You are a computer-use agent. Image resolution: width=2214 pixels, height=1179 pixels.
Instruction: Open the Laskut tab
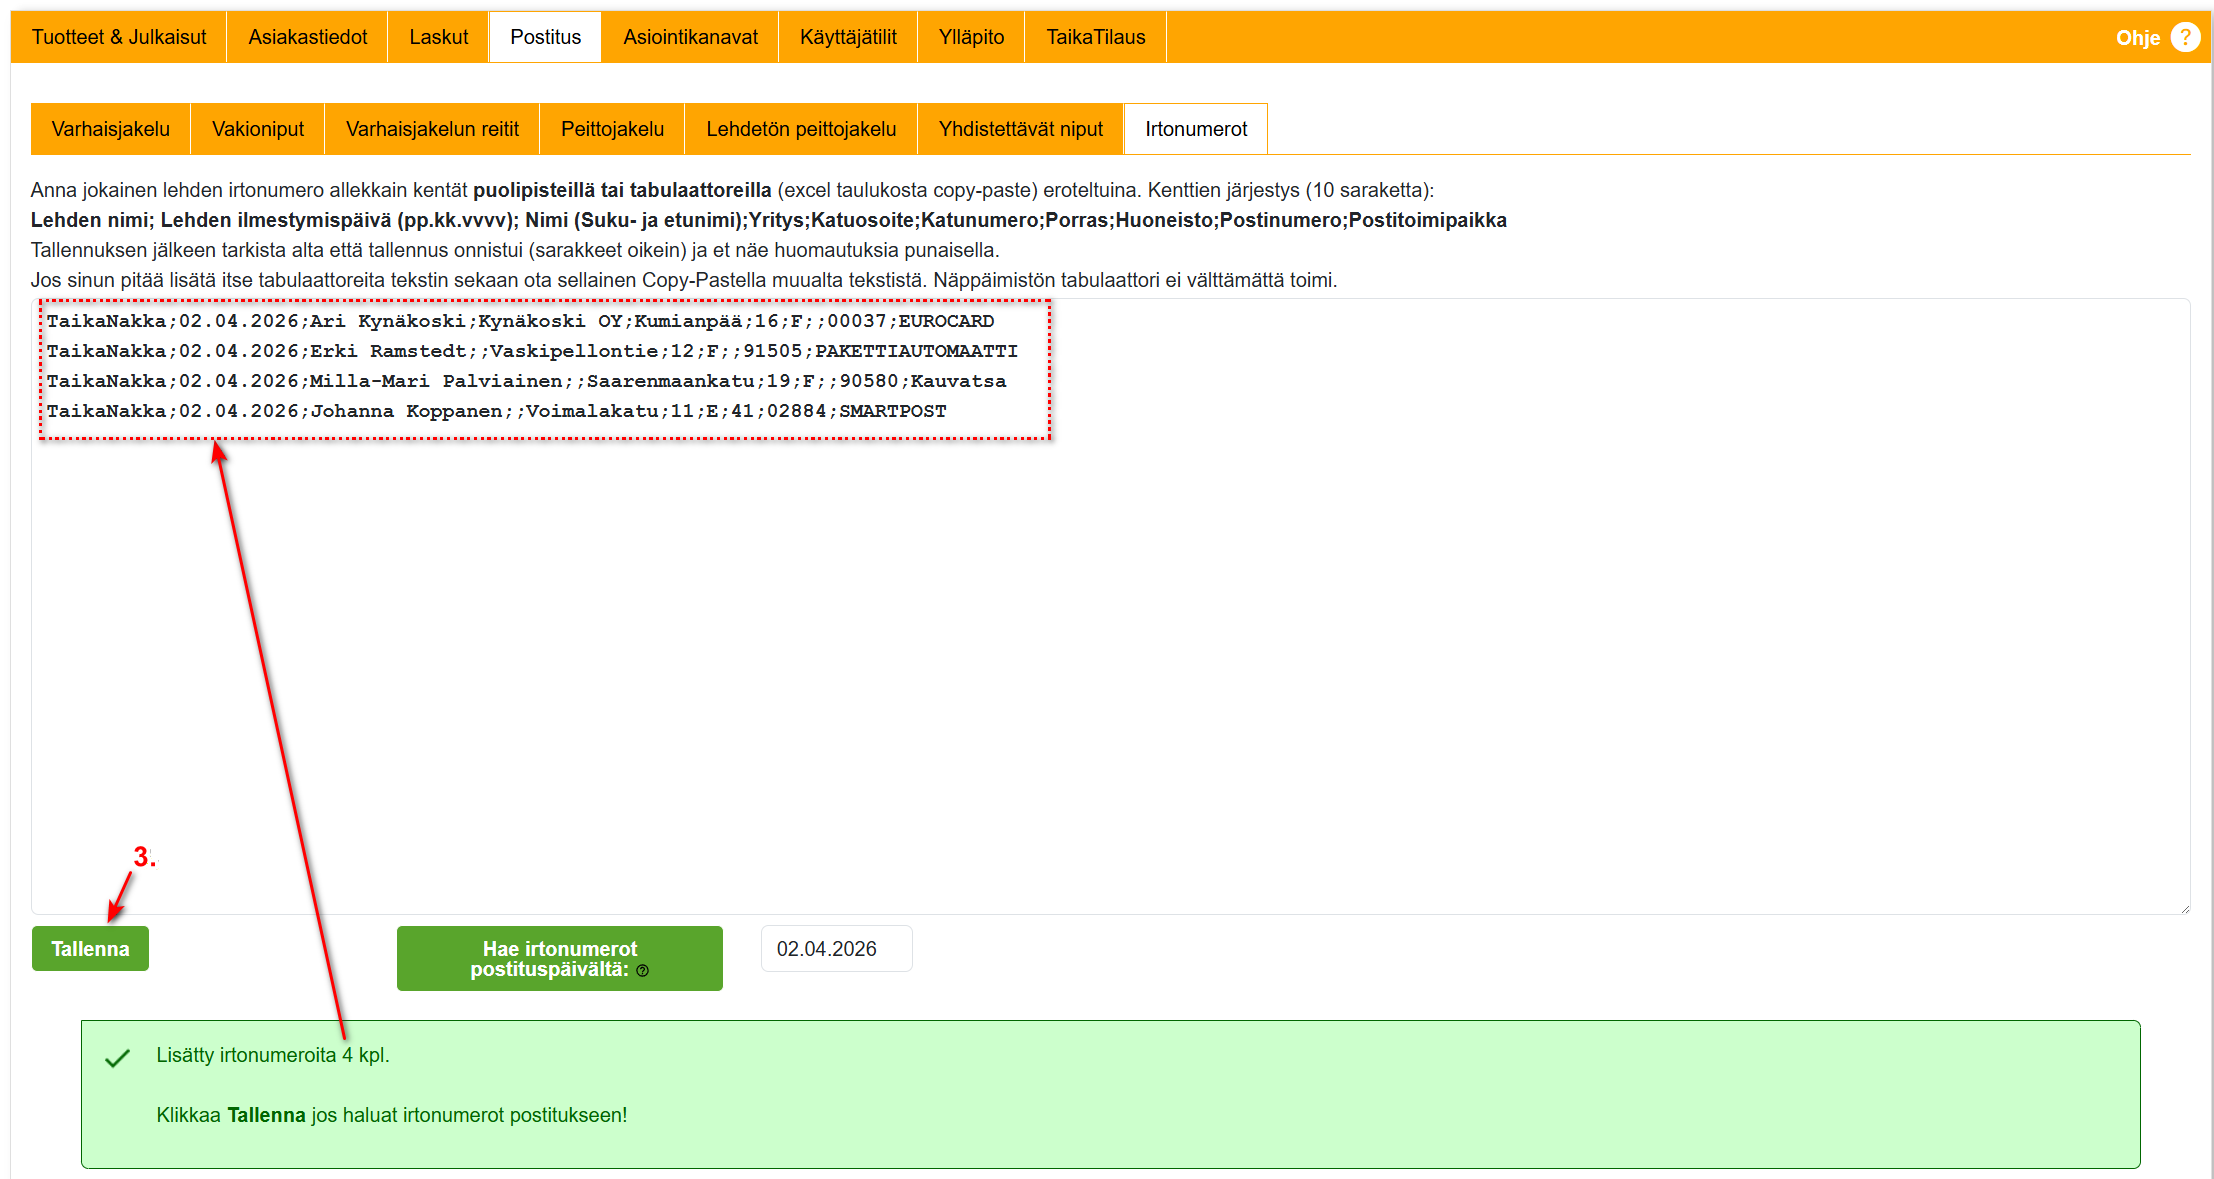(438, 37)
